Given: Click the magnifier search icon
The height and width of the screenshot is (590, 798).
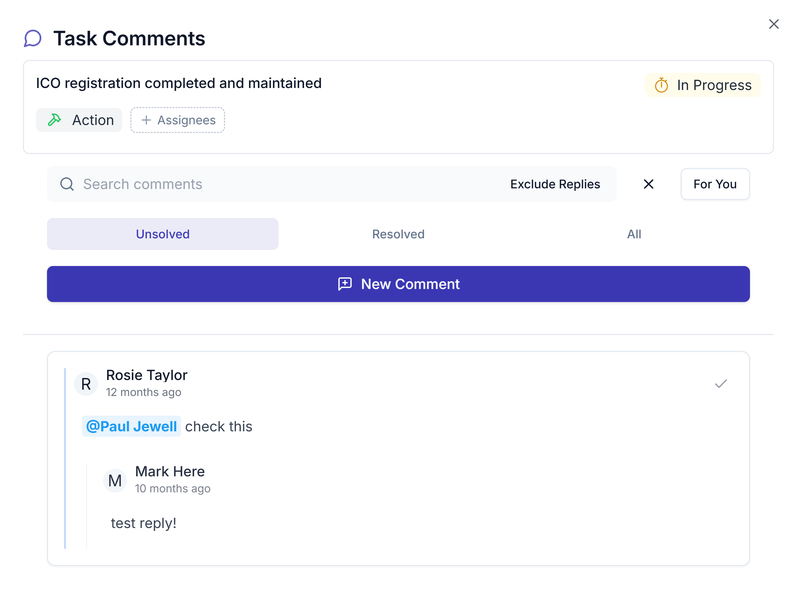Looking at the screenshot, I should point(67,184).
